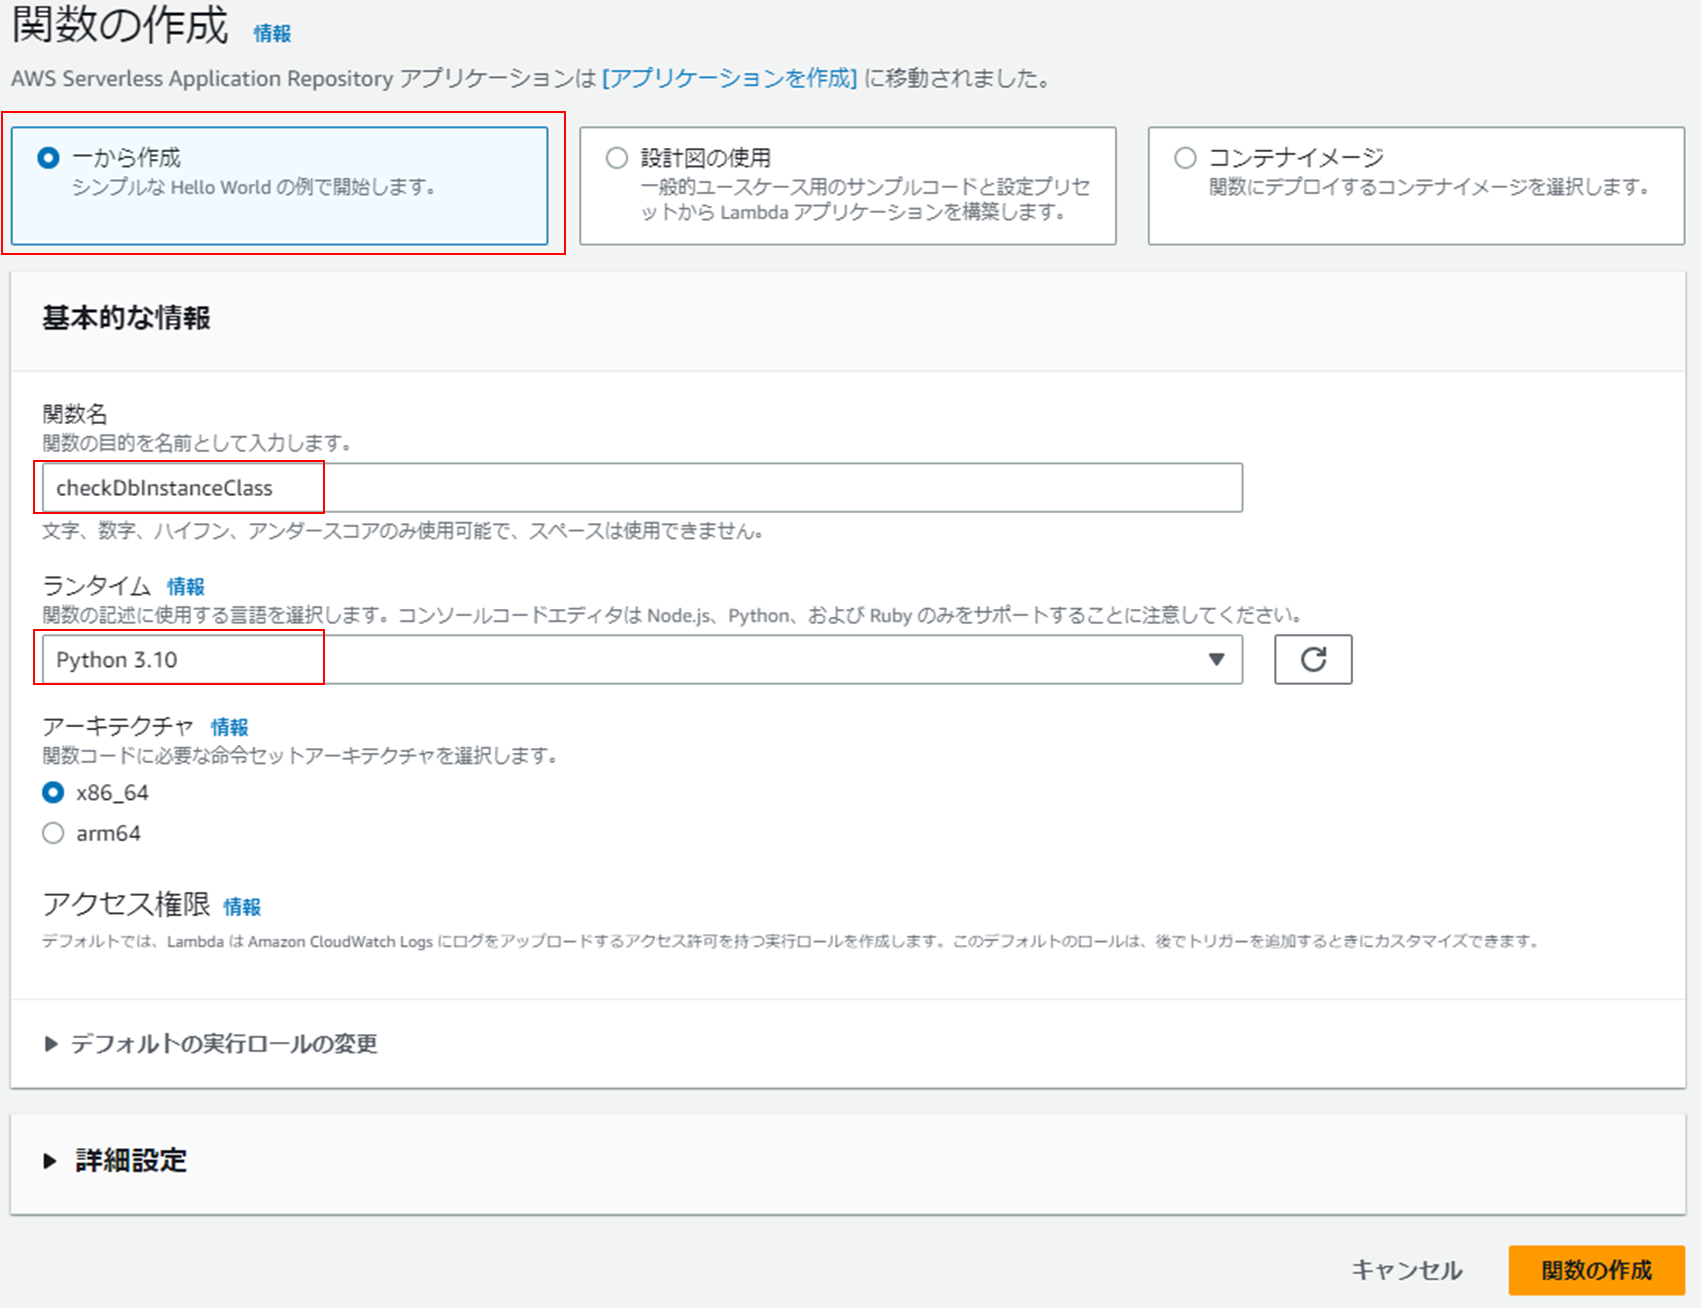
Task: Select the Python 3.10 runtime value
Action: [180, 659]
